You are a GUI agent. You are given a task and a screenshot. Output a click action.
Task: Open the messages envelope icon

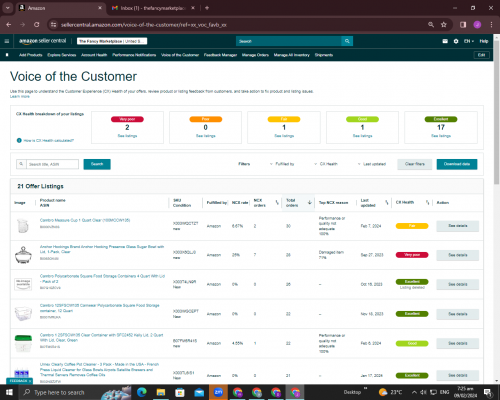tap(445, 41)
